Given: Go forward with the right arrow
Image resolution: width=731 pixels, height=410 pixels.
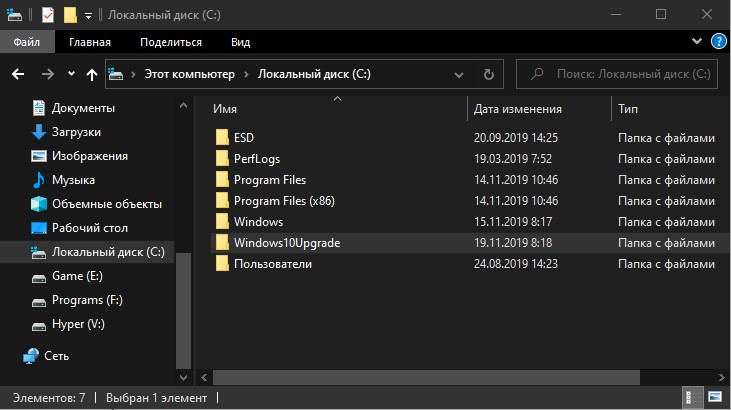Looking at the screenshot, I should pyautogui.click(x=48, y=74).
